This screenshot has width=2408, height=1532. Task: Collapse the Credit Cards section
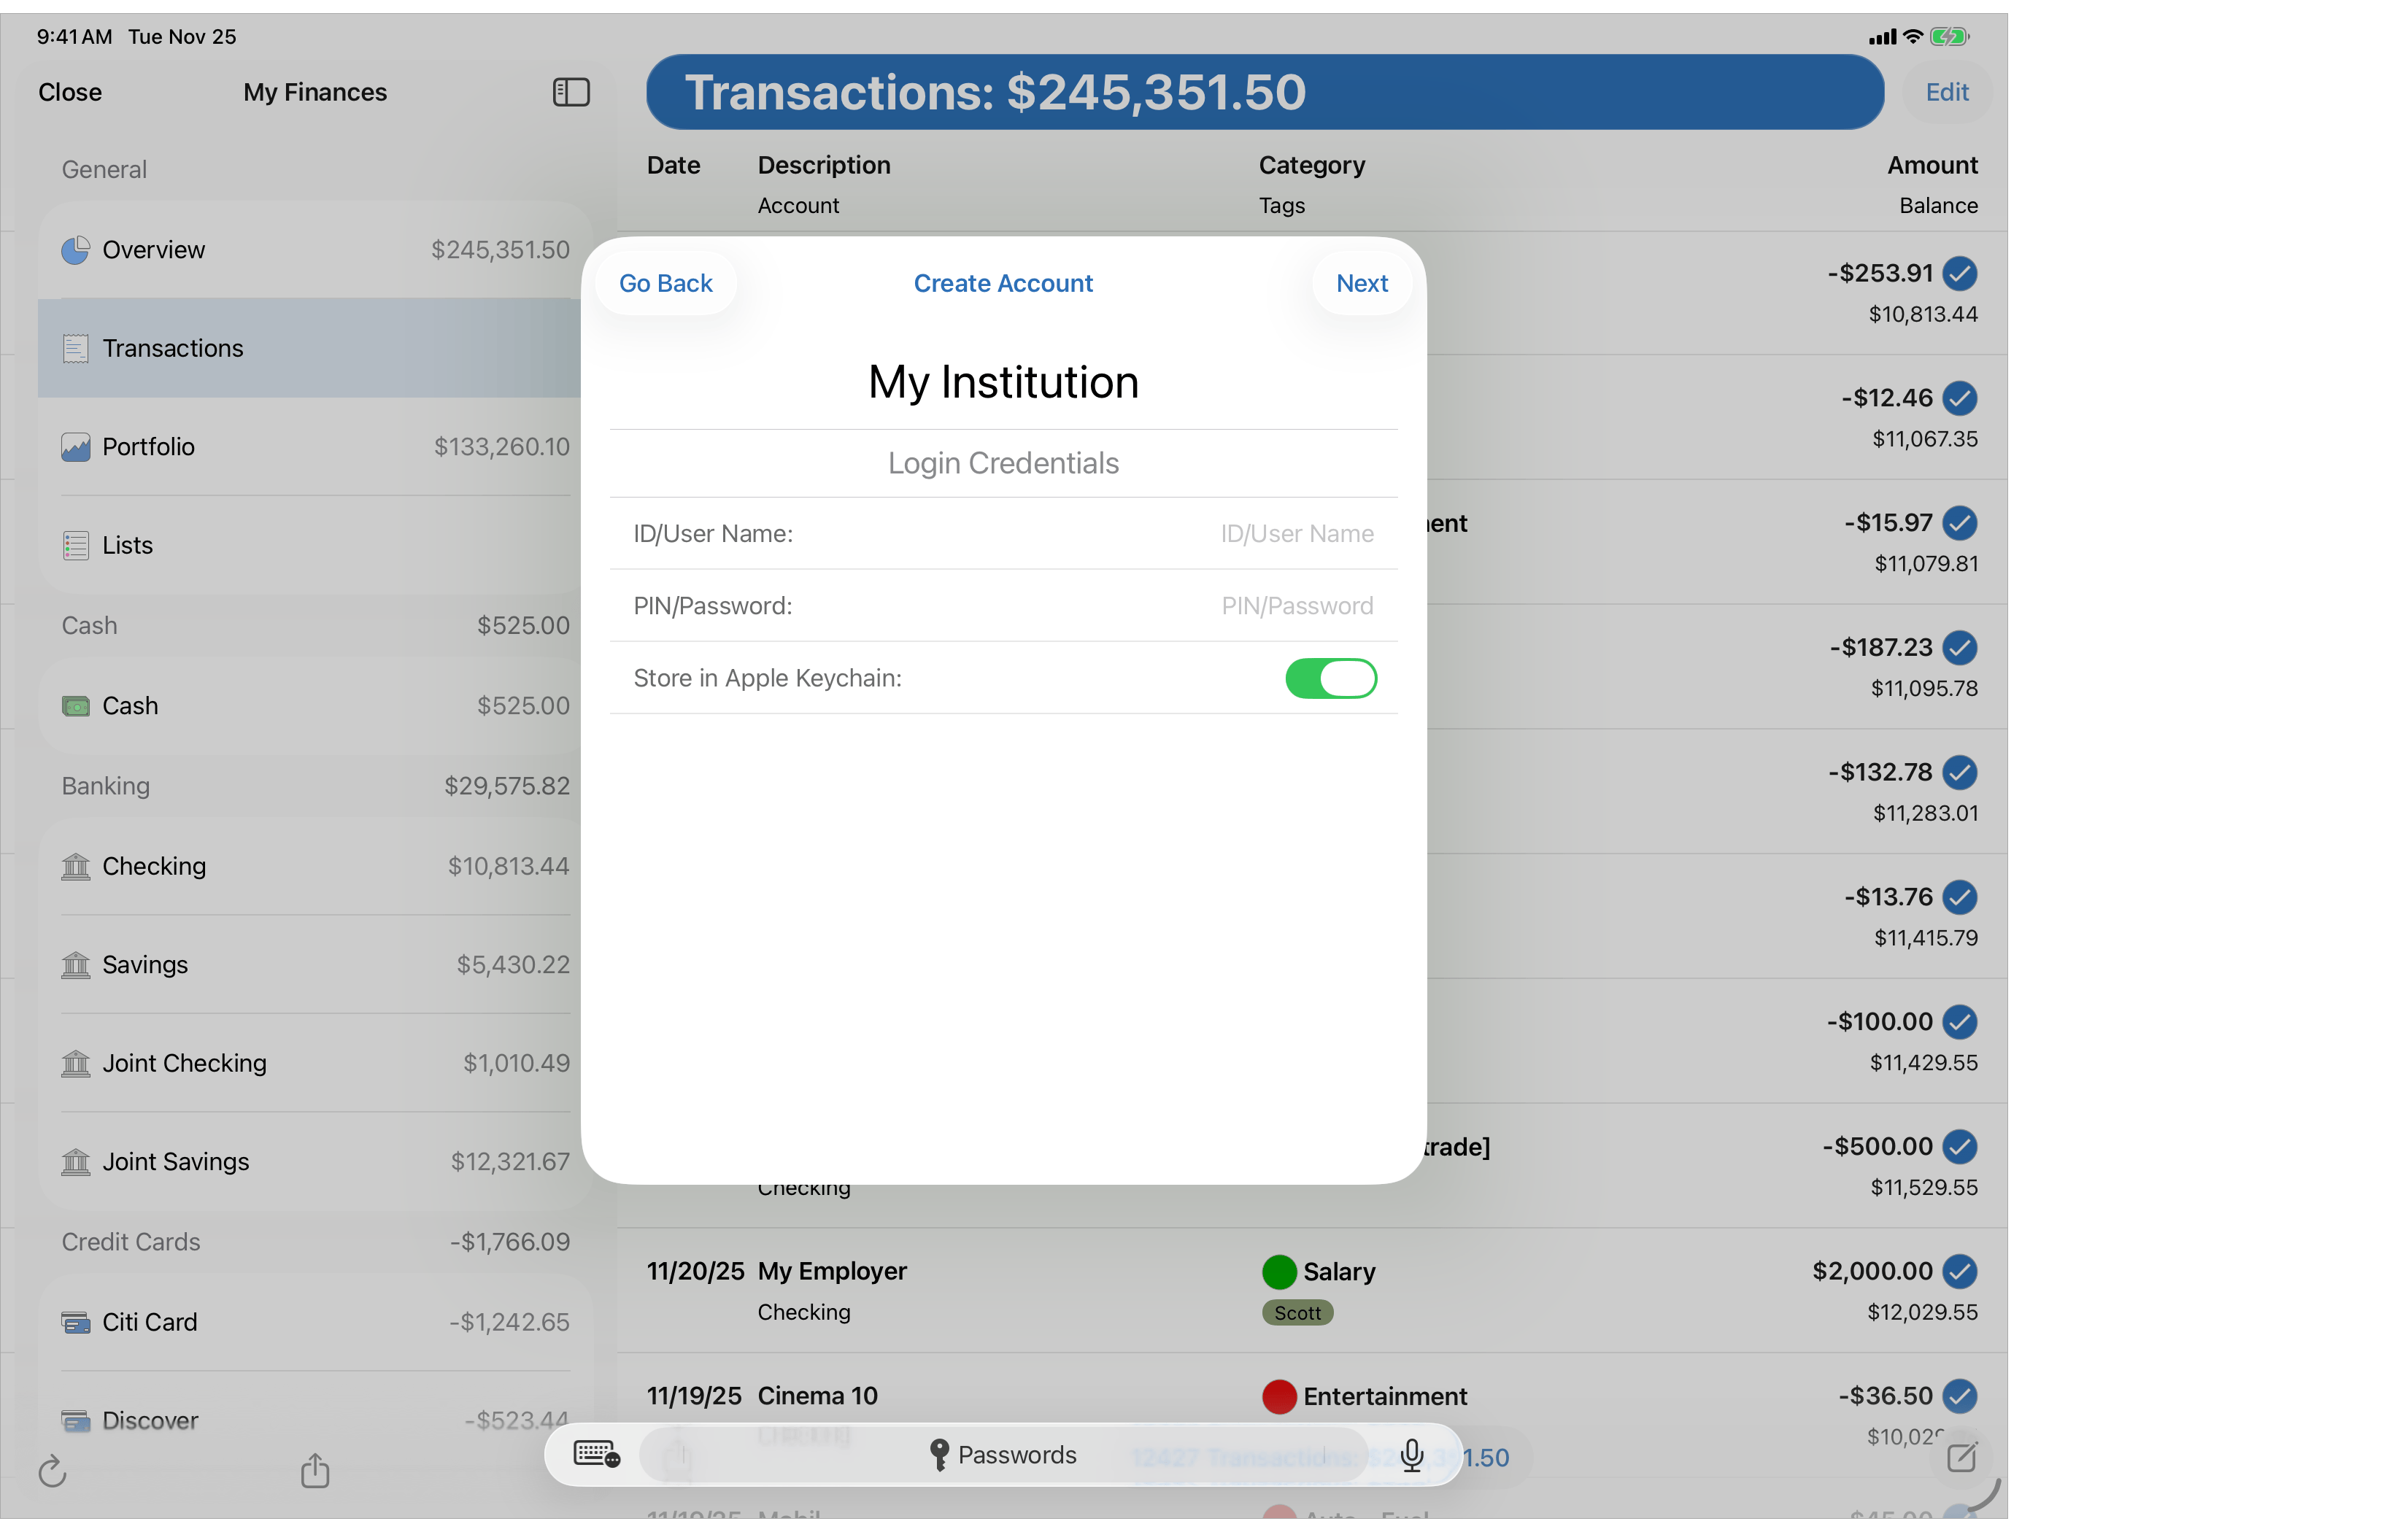pyautogui.click(x=131, y=1241)
